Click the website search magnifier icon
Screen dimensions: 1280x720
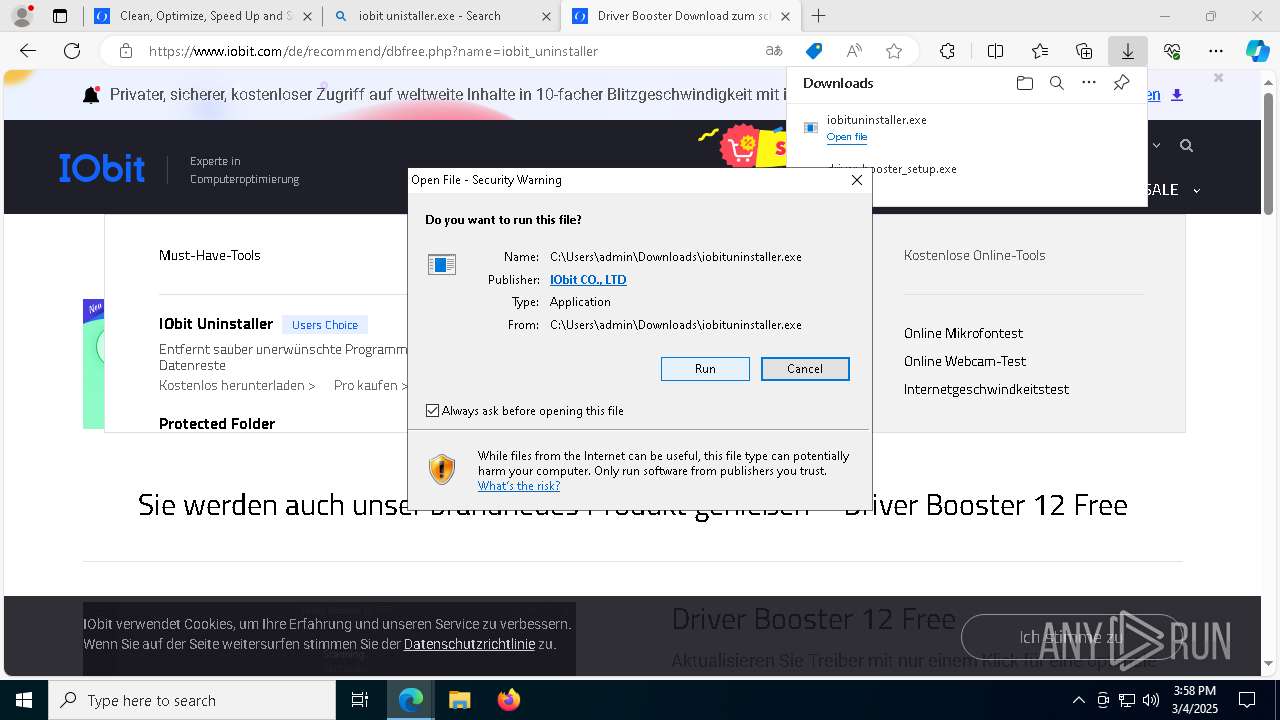point(1186,146)
